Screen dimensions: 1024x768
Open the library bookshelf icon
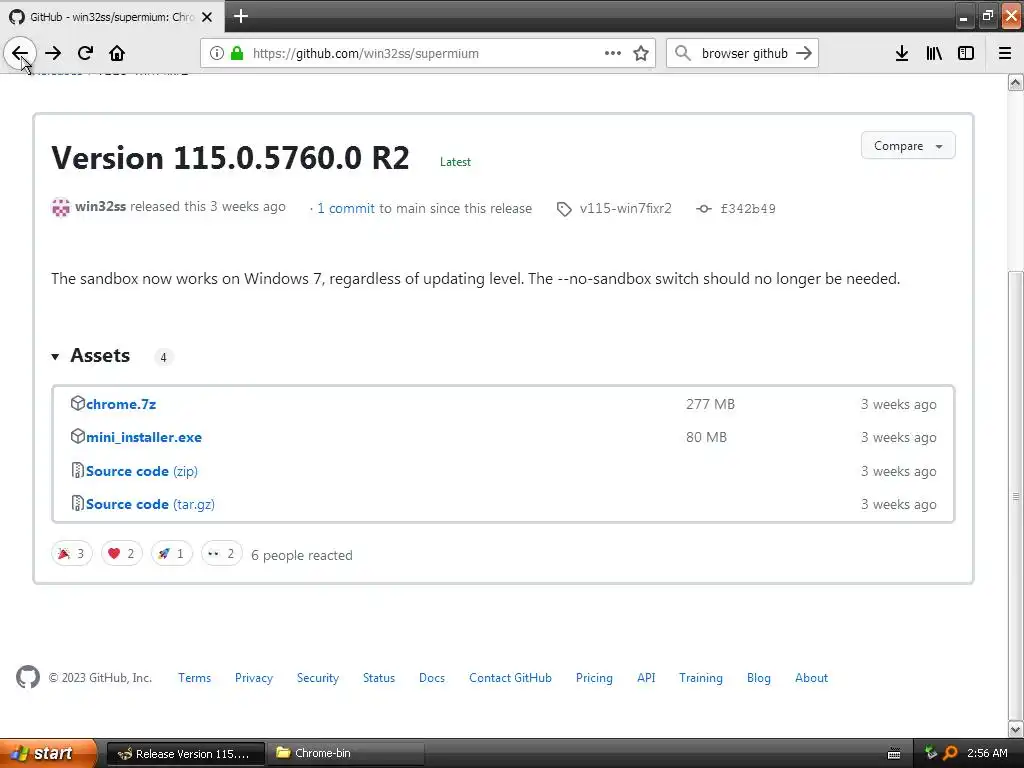[934, 54]
